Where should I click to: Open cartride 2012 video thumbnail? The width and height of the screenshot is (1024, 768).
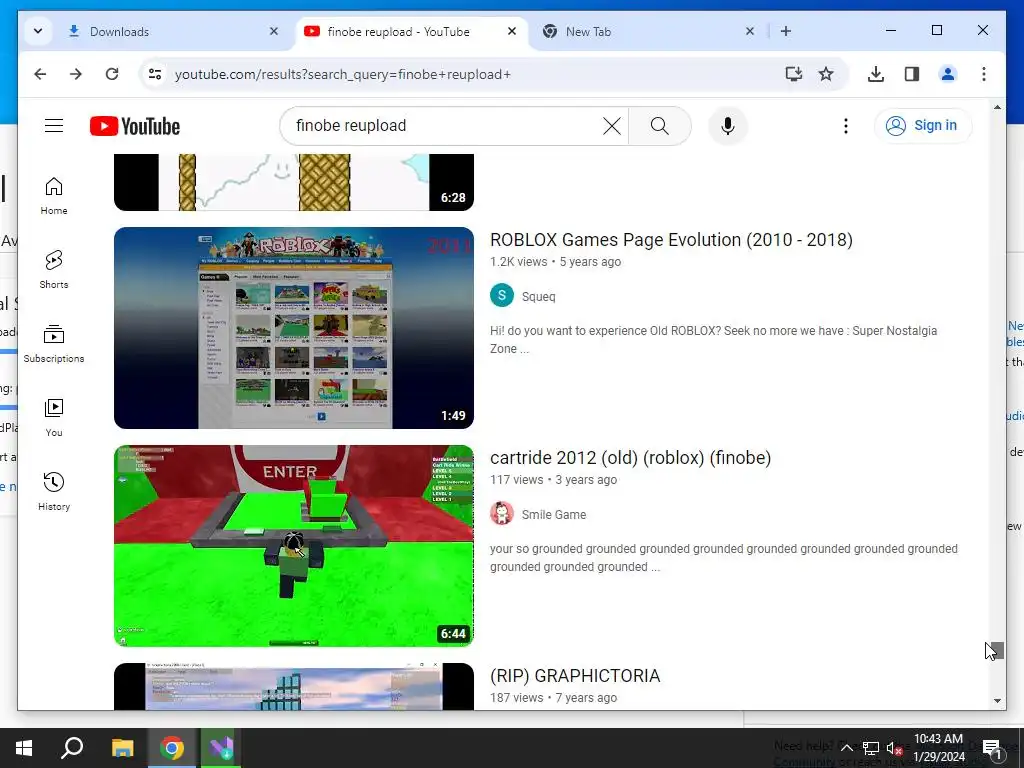coord(294,546)
